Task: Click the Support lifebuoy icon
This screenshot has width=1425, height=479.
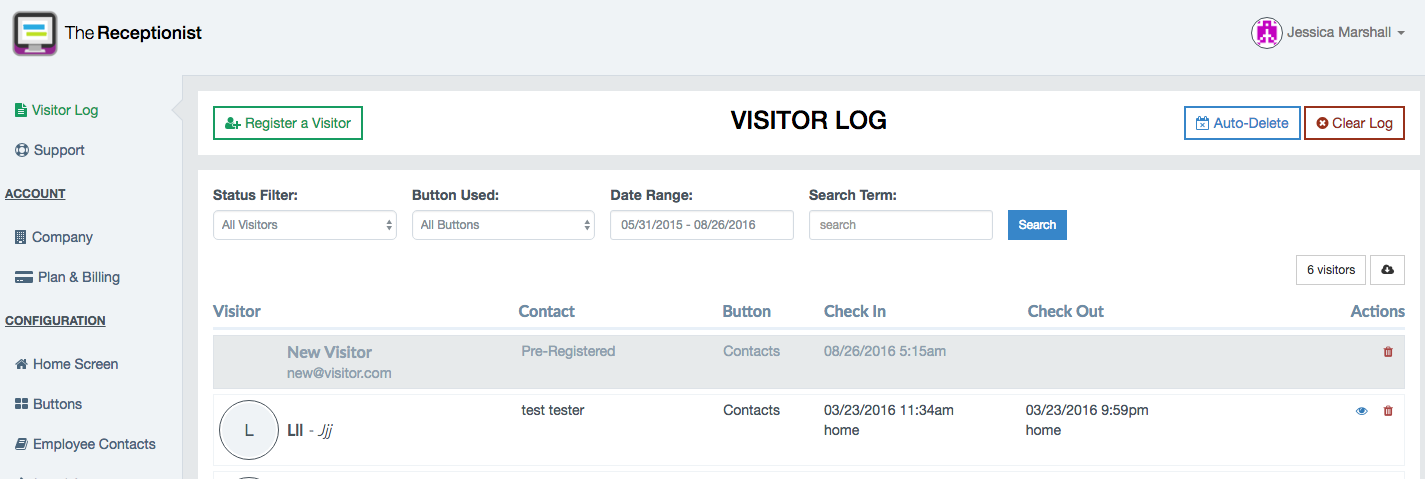Action: 21,150
